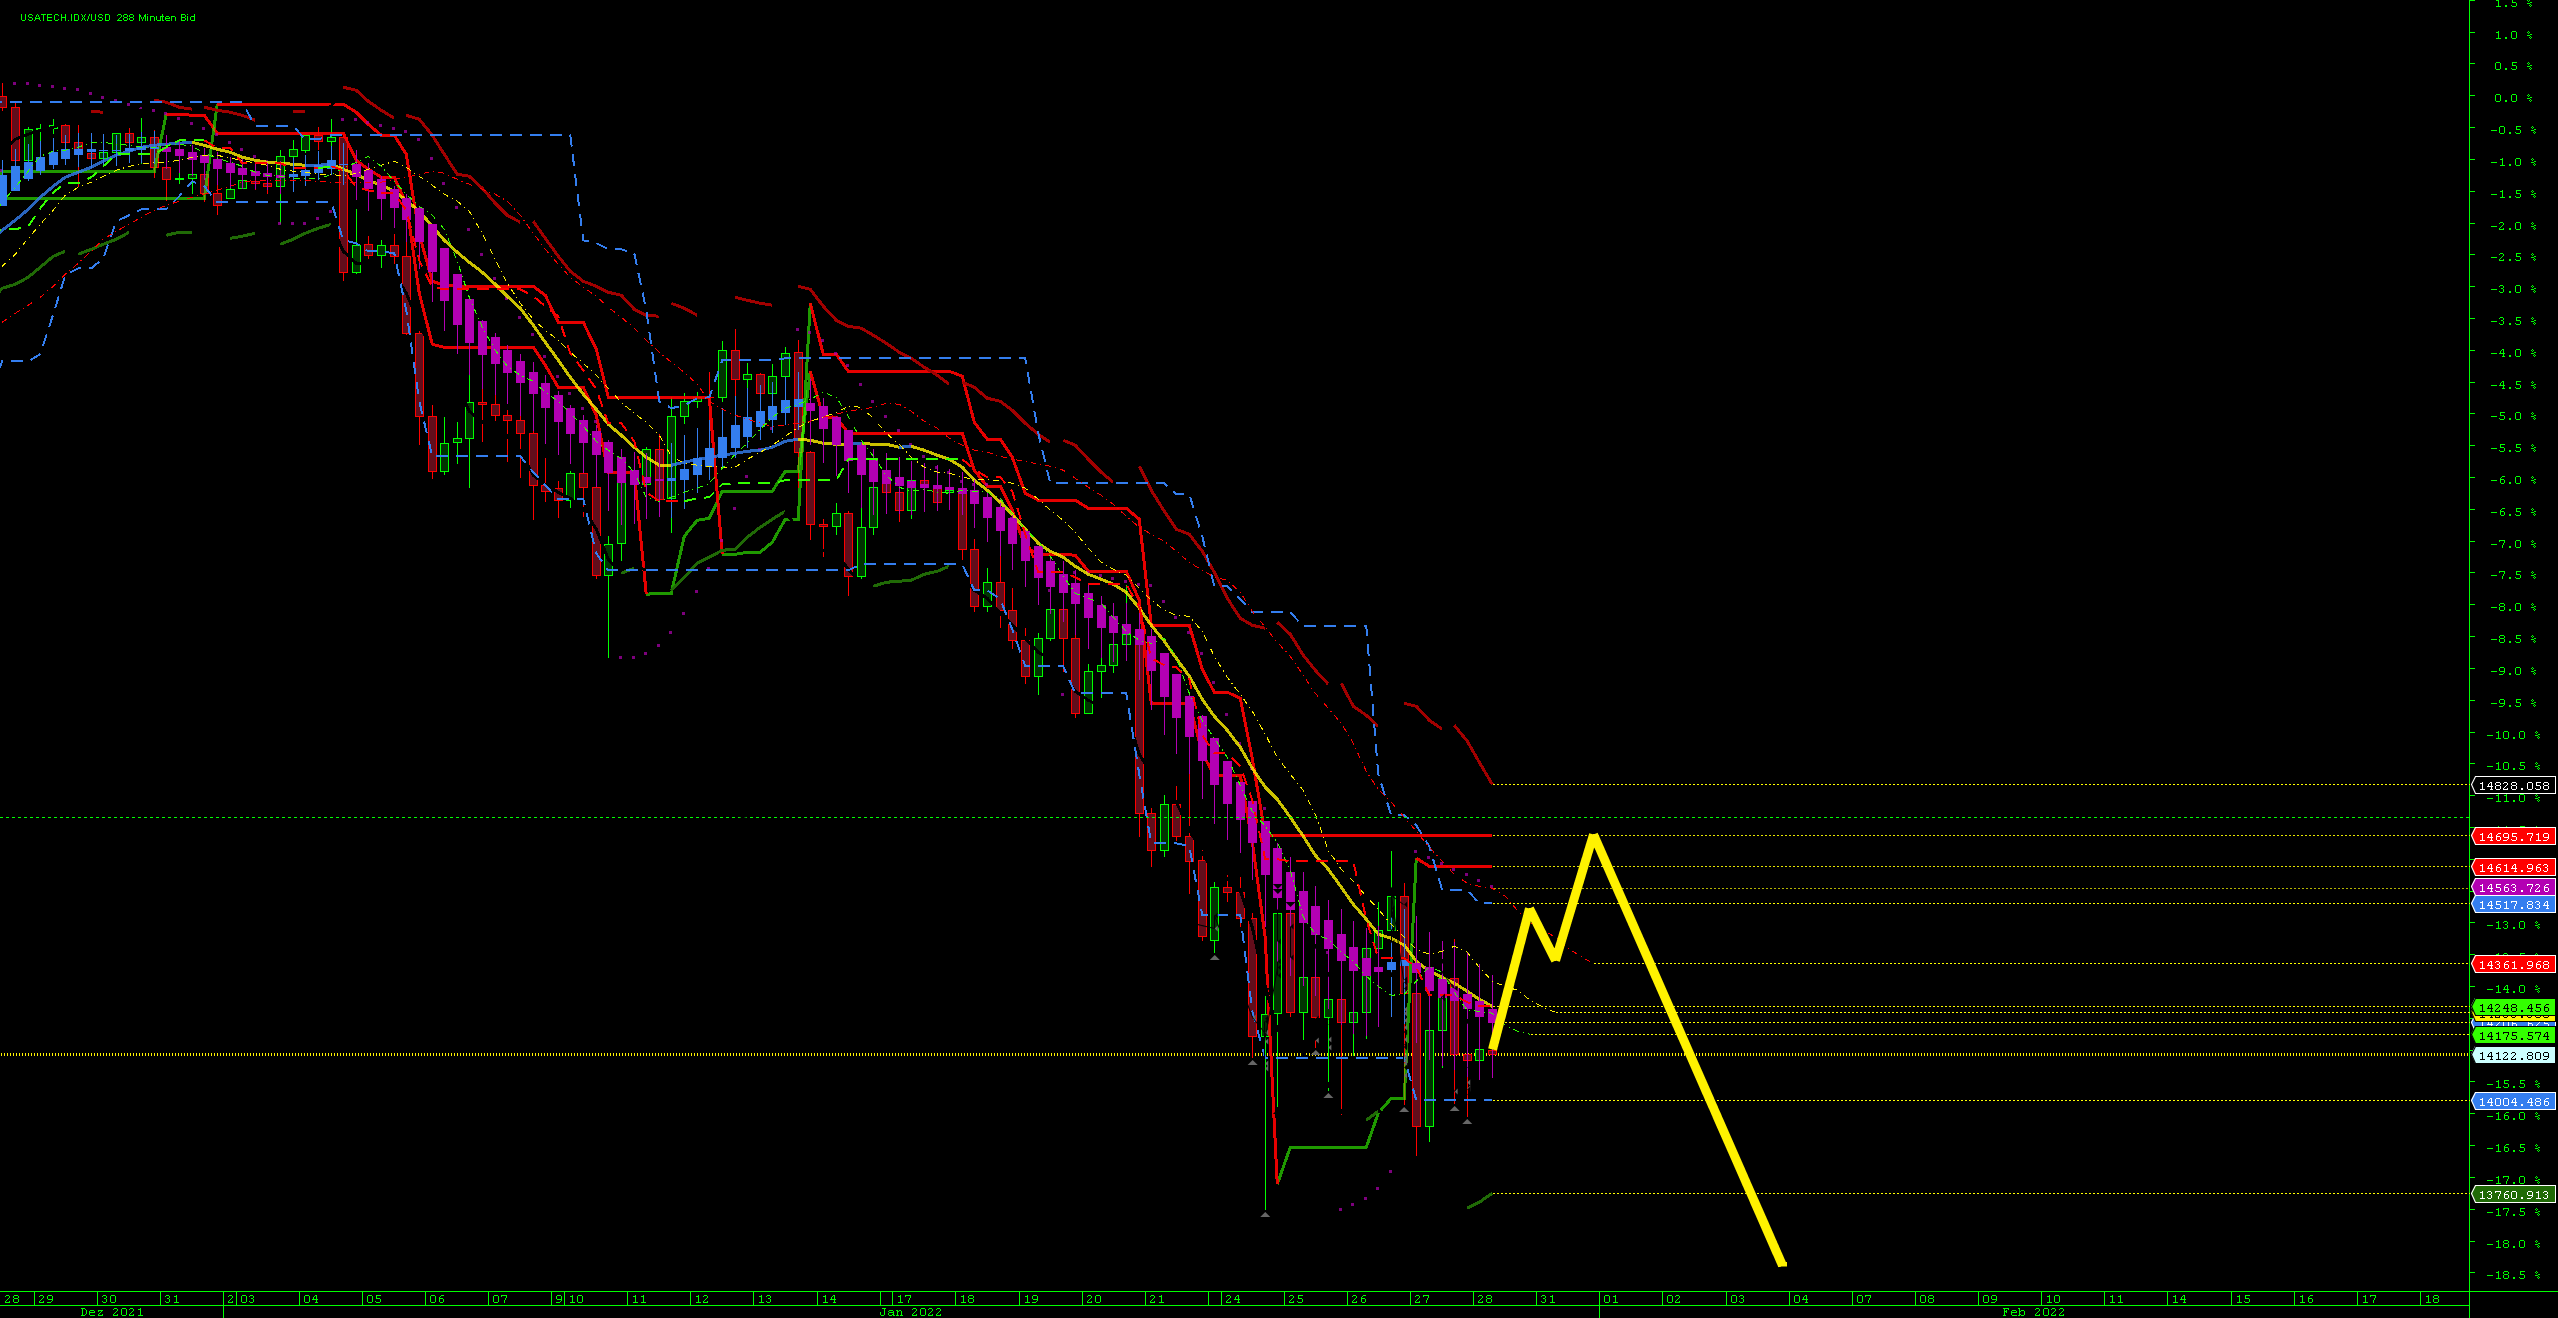Viewport: 2558px width, 1318px height.
Task: Select the current price label 14122.809
Action: pos(2513,1056)
